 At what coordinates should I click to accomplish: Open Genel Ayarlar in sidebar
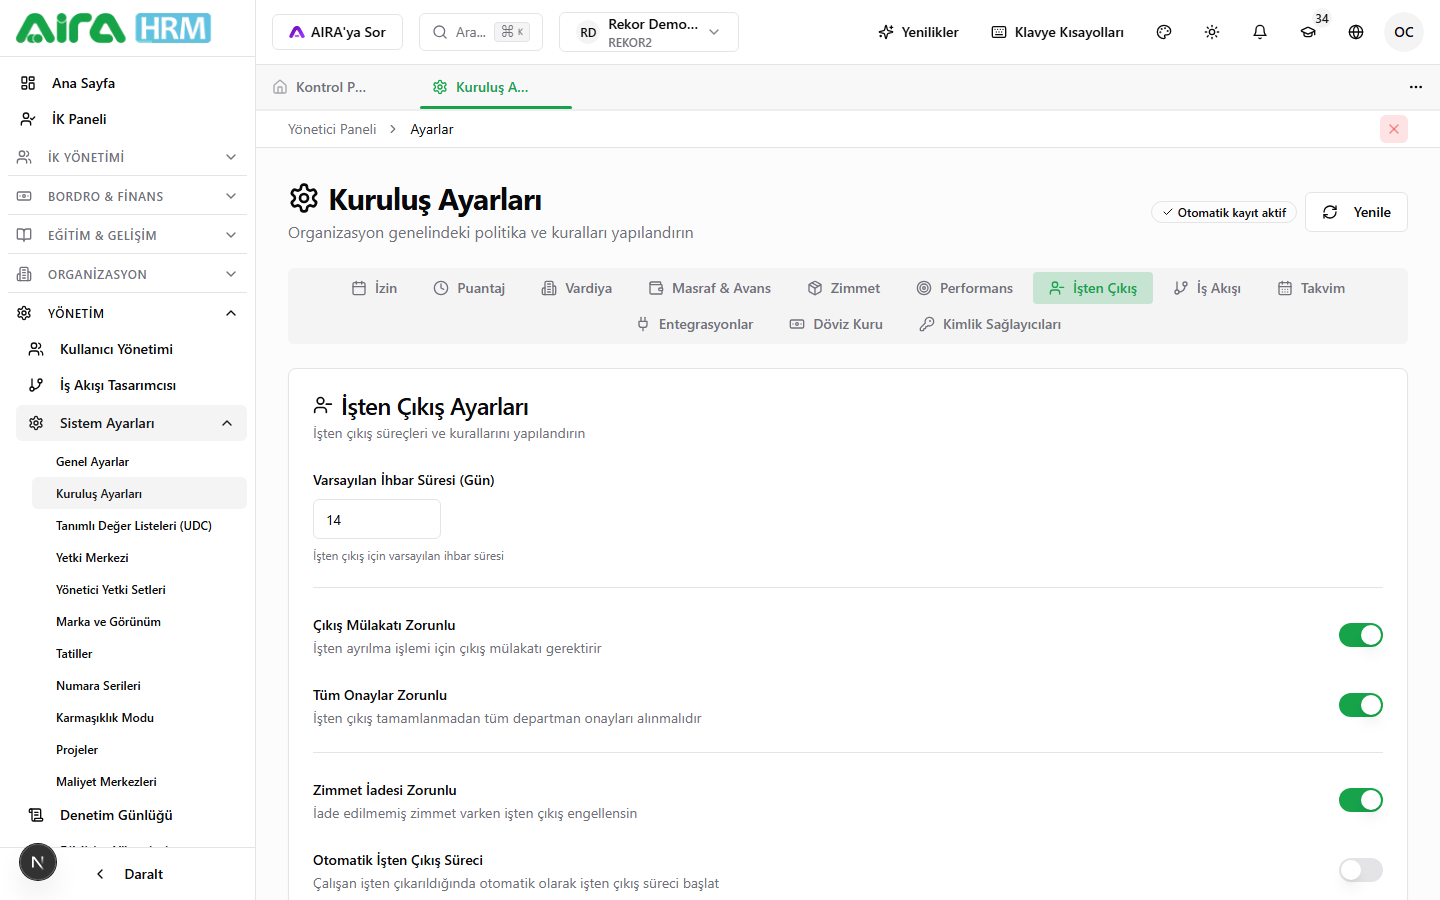click(139, 462)
